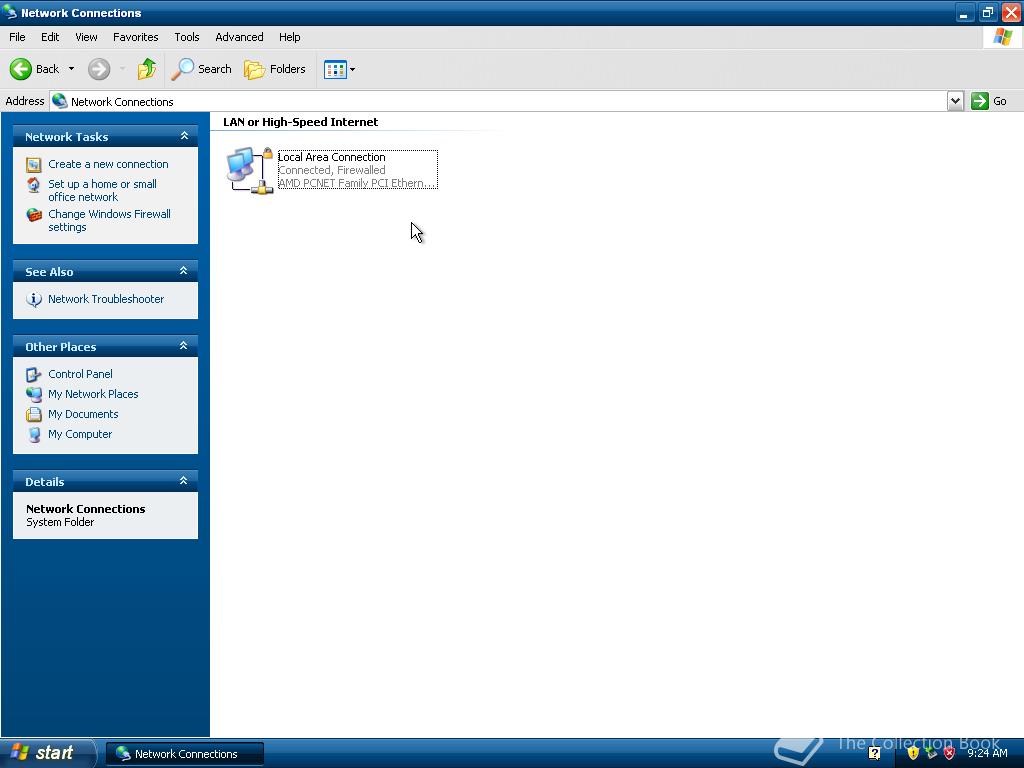Collapse the Other Places panel

(x=184, y=346)
